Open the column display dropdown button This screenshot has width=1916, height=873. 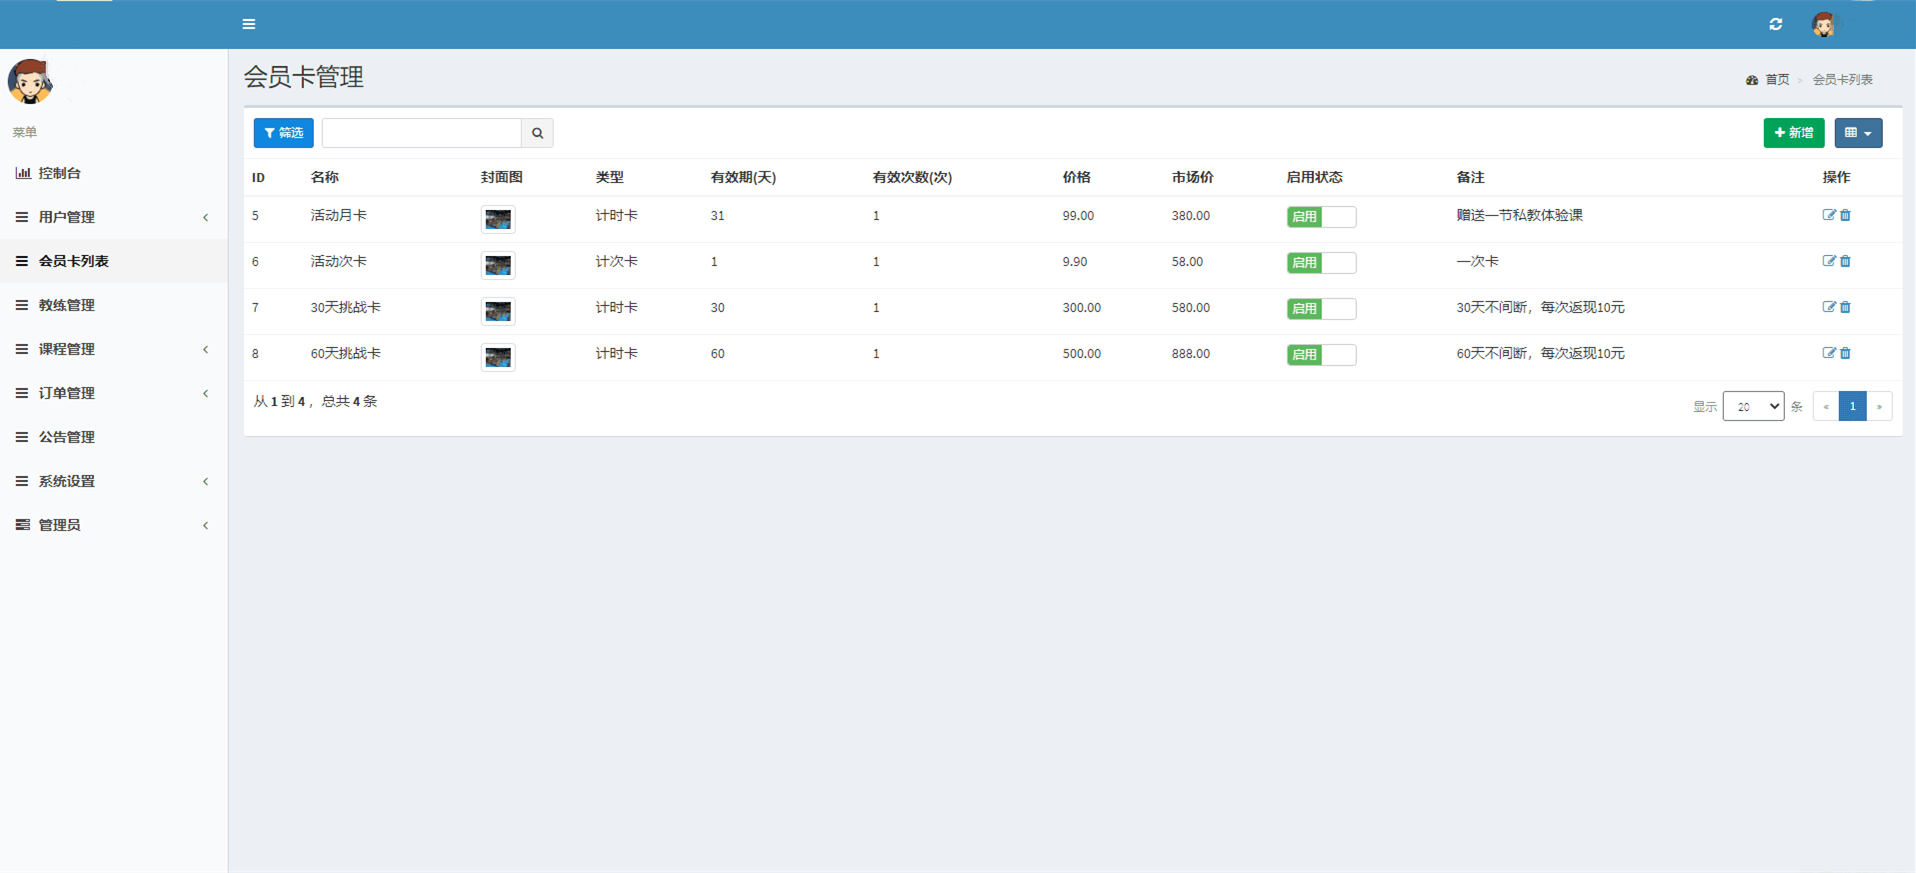(1858, 133)
